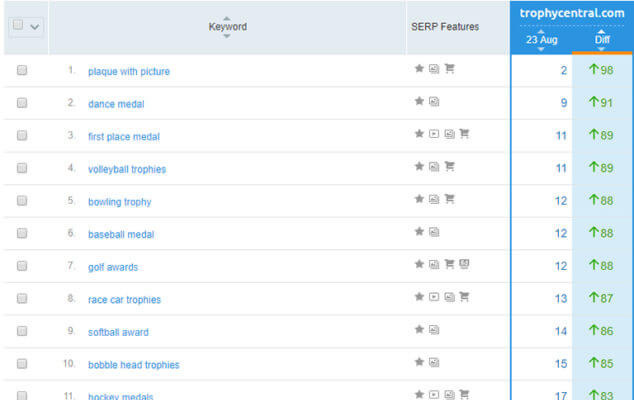
Task: Click shopping cart icon in first place medal row
Action: click(464, 133)
